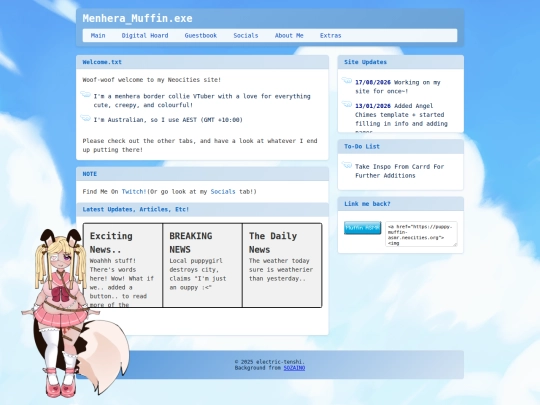
Task: Click the bullet icon beside Take Inspo To-Do item
Action: coord(347,165)
